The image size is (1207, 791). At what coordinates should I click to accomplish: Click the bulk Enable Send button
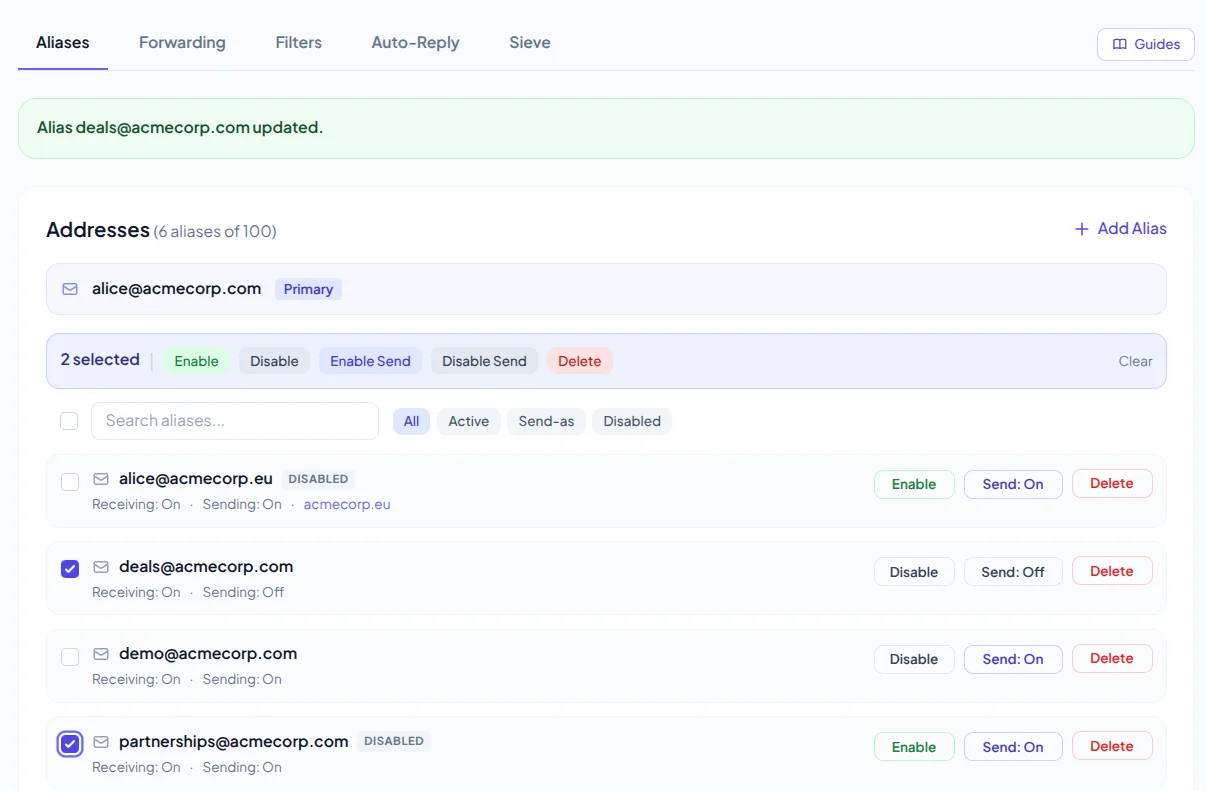[370, 361]
